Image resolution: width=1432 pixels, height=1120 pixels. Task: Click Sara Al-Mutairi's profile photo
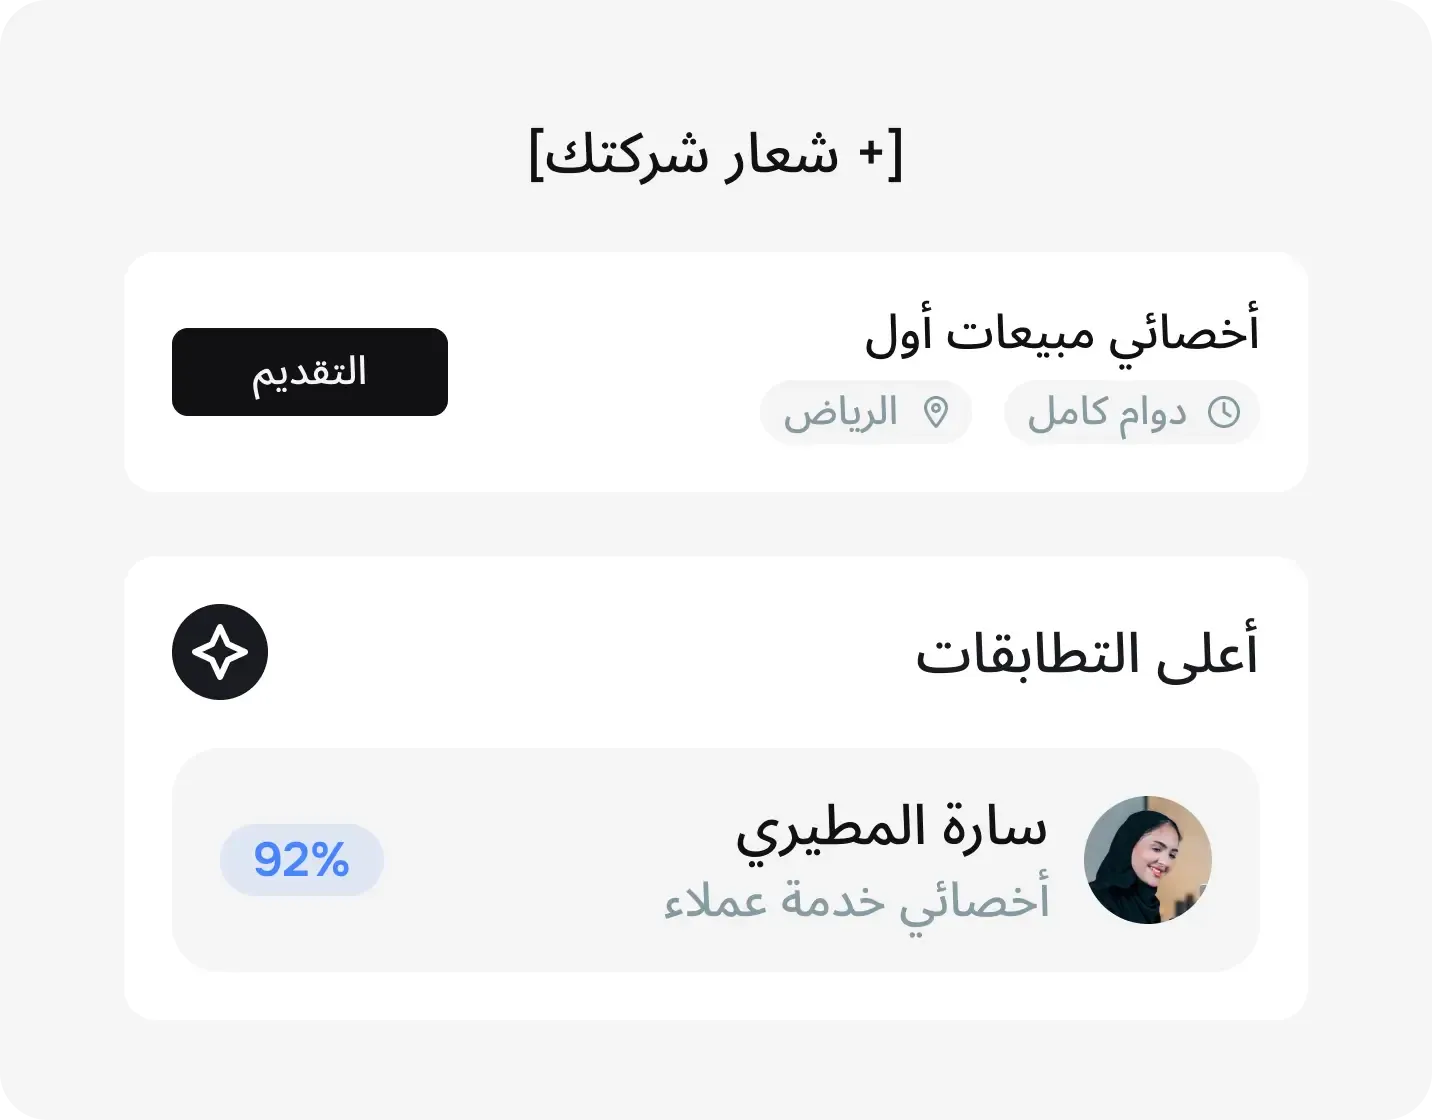click(1147, 860)
